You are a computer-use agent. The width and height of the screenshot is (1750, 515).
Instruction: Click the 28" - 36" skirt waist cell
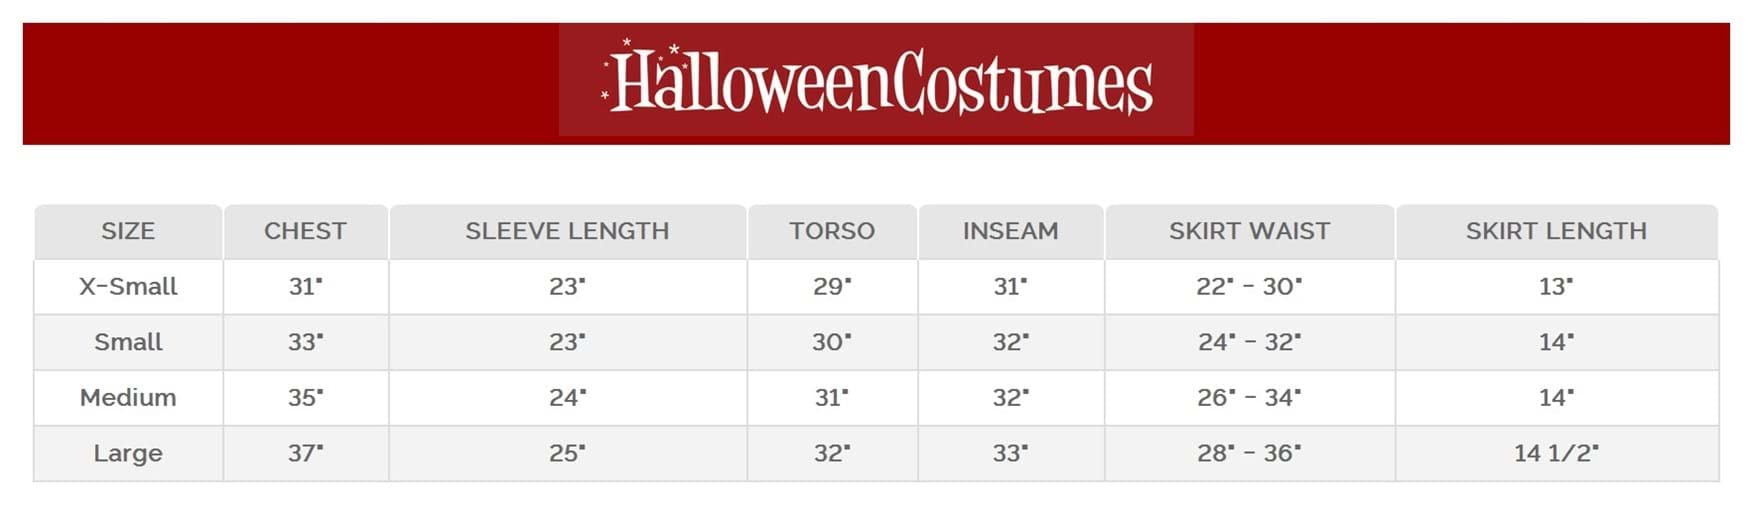[x=1249, y=453]
